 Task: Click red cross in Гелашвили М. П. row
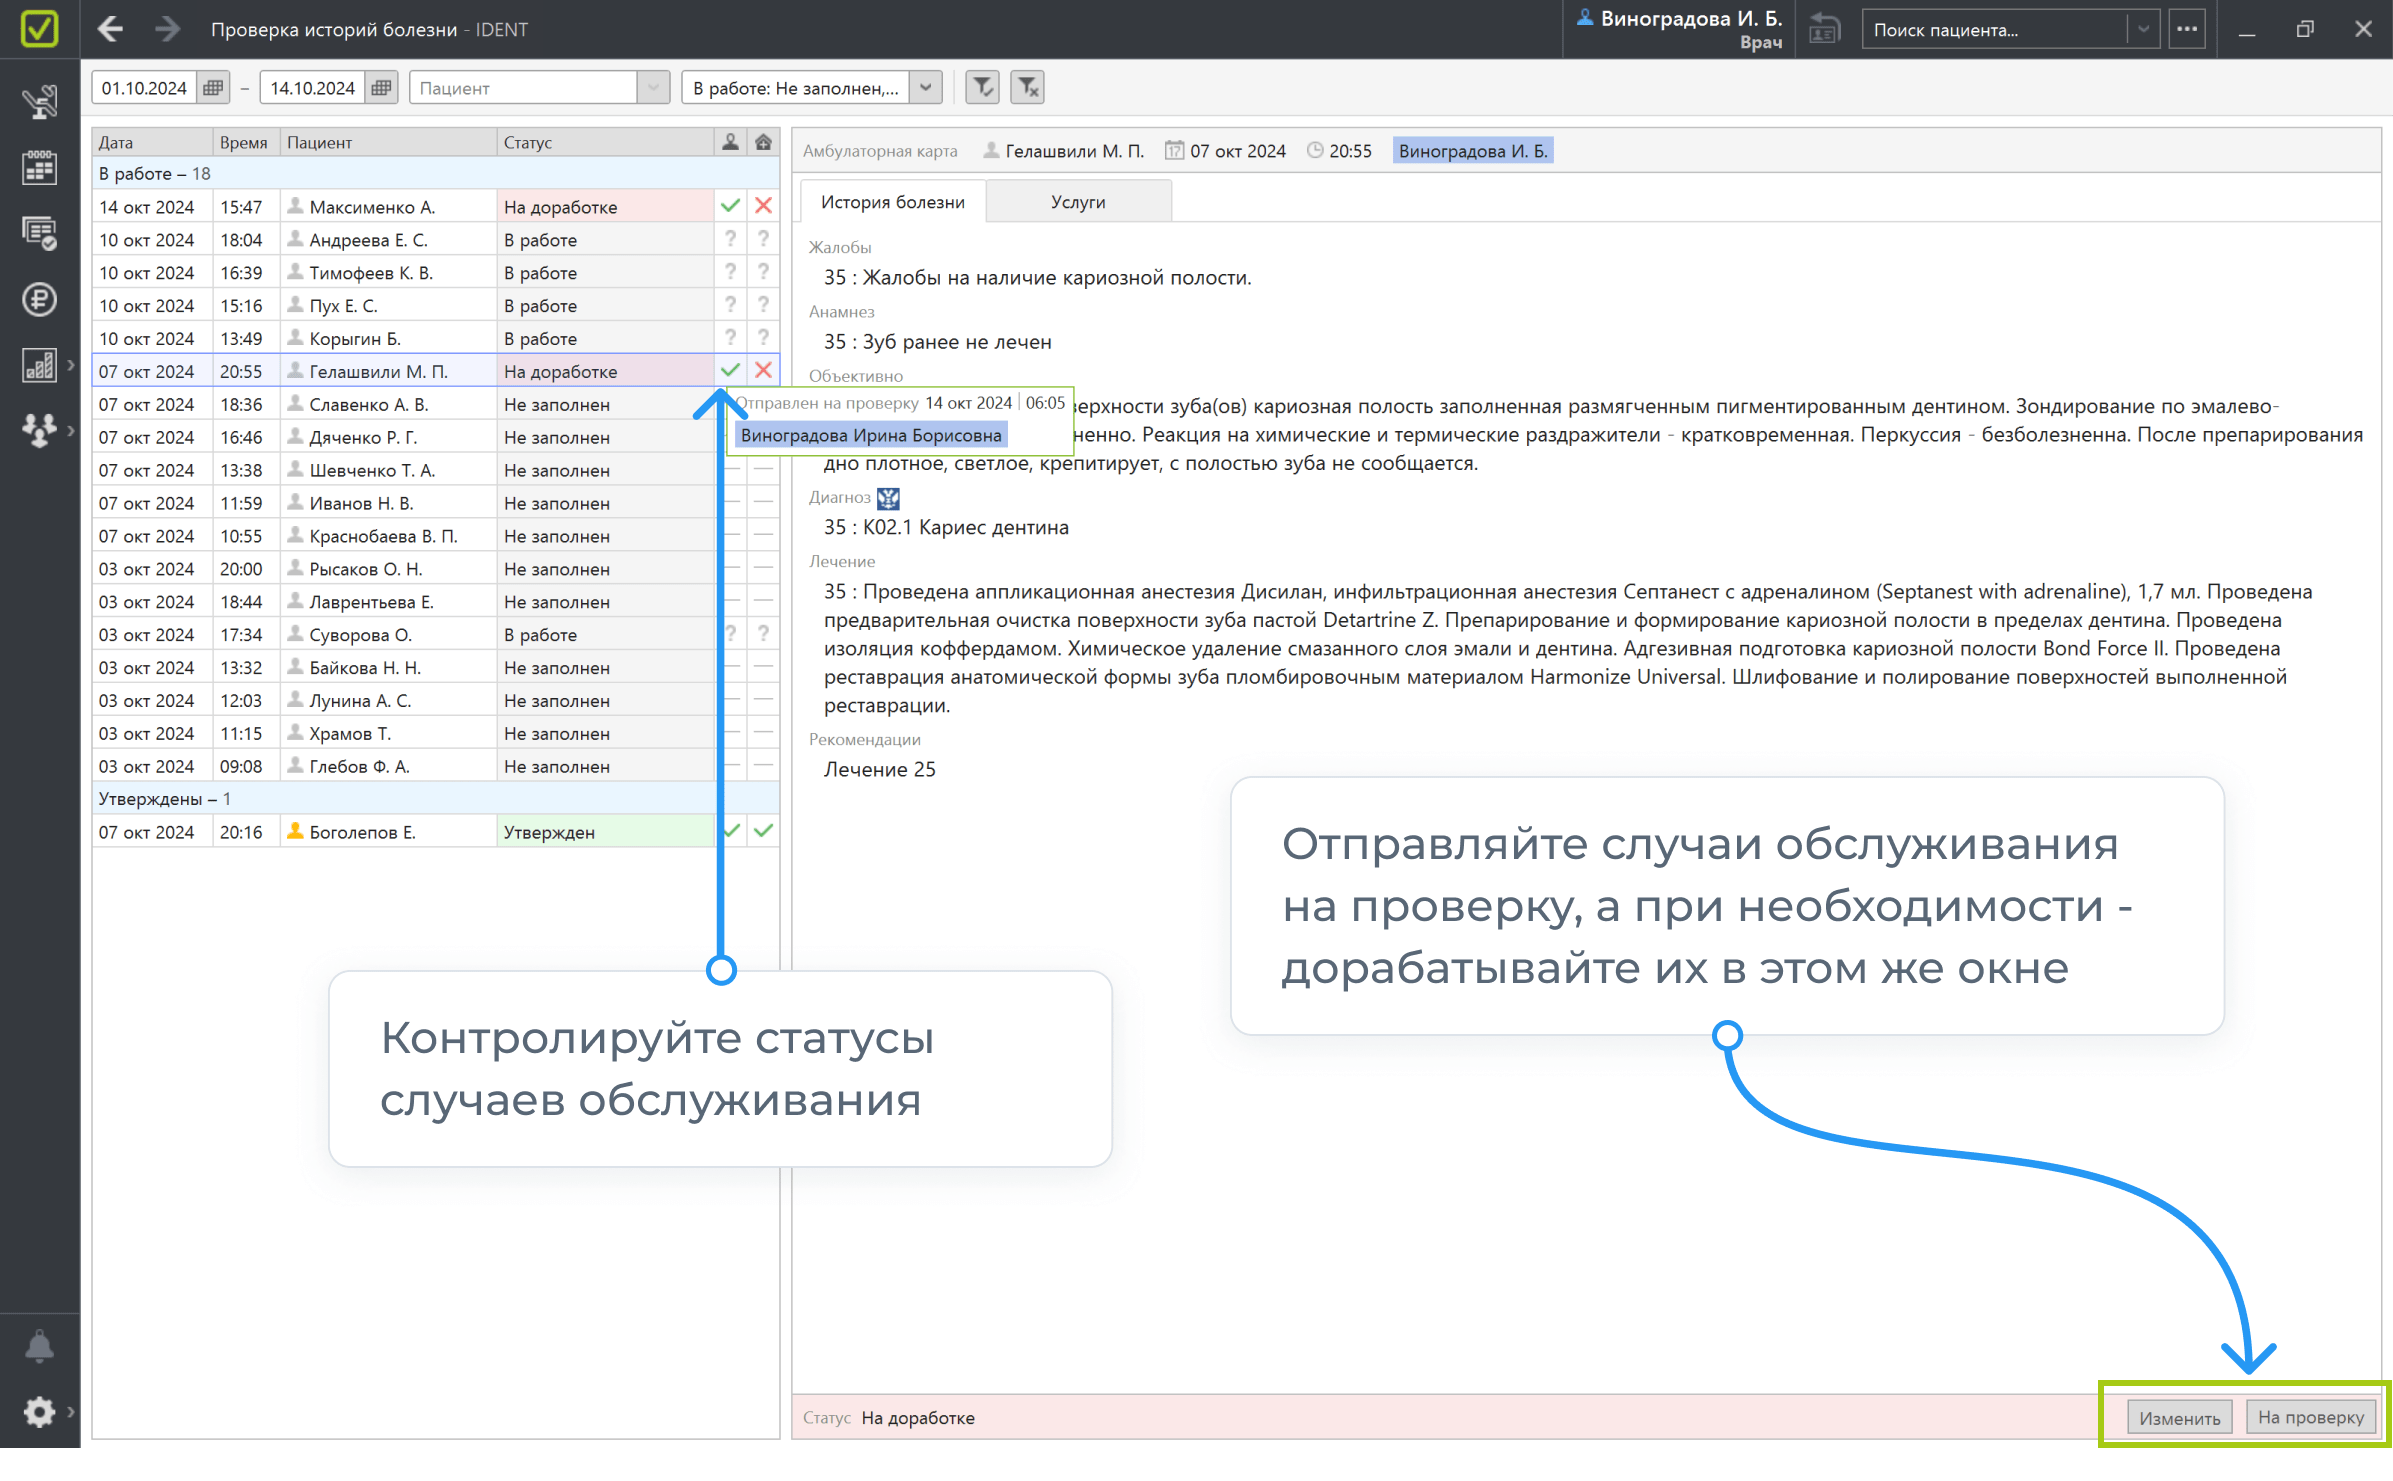tap(763, 370)
